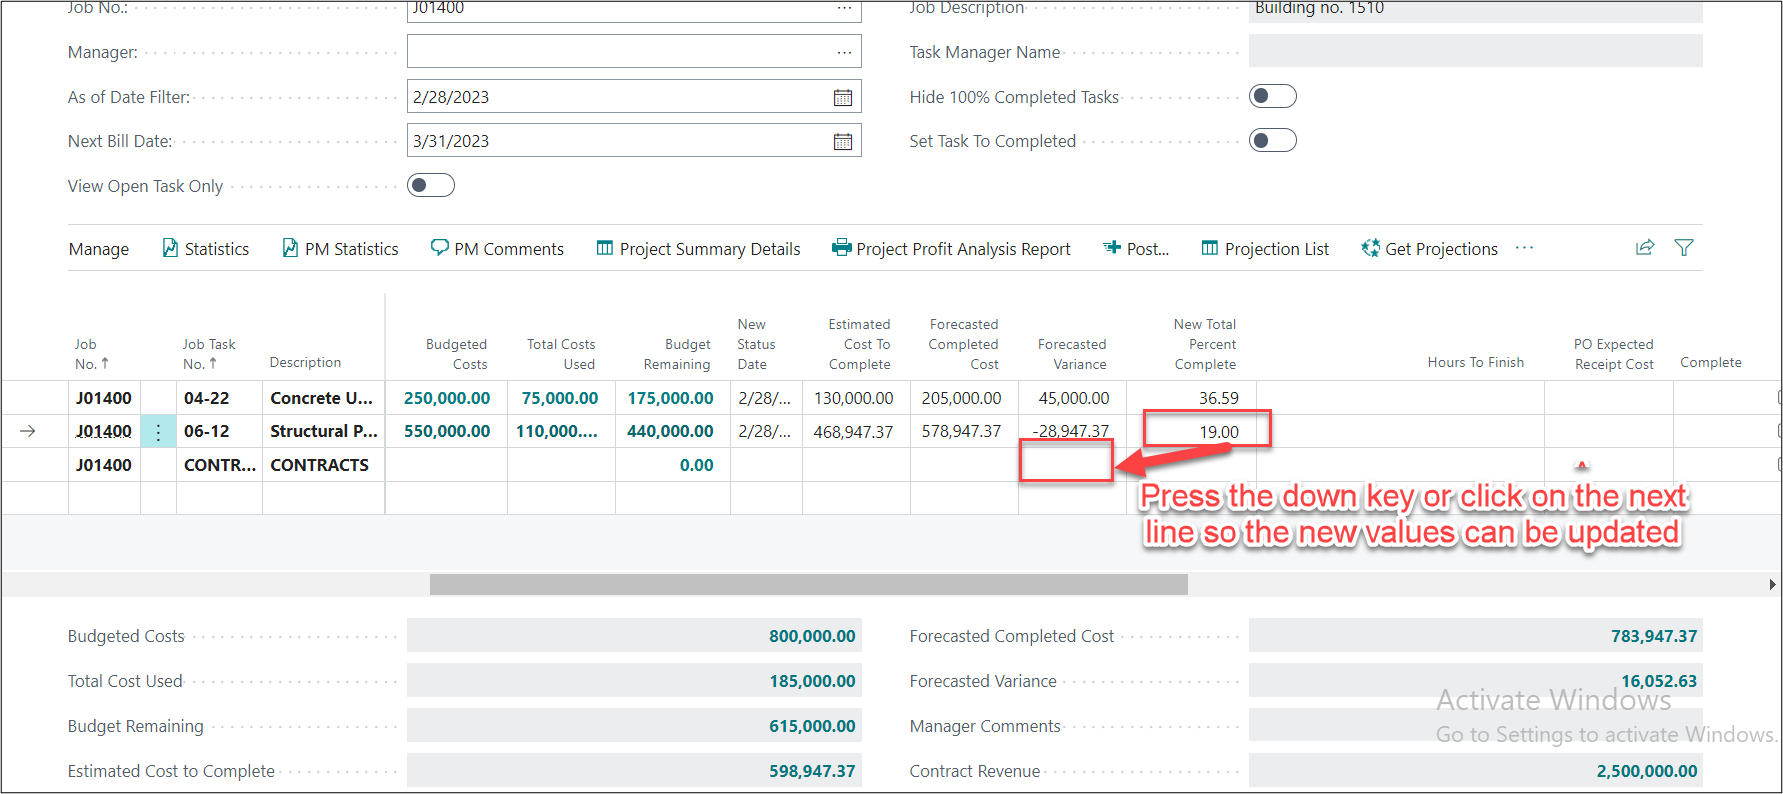Toggle View Open Task Only switch
The image size is (1783, 794).
(x=431, y=185)
